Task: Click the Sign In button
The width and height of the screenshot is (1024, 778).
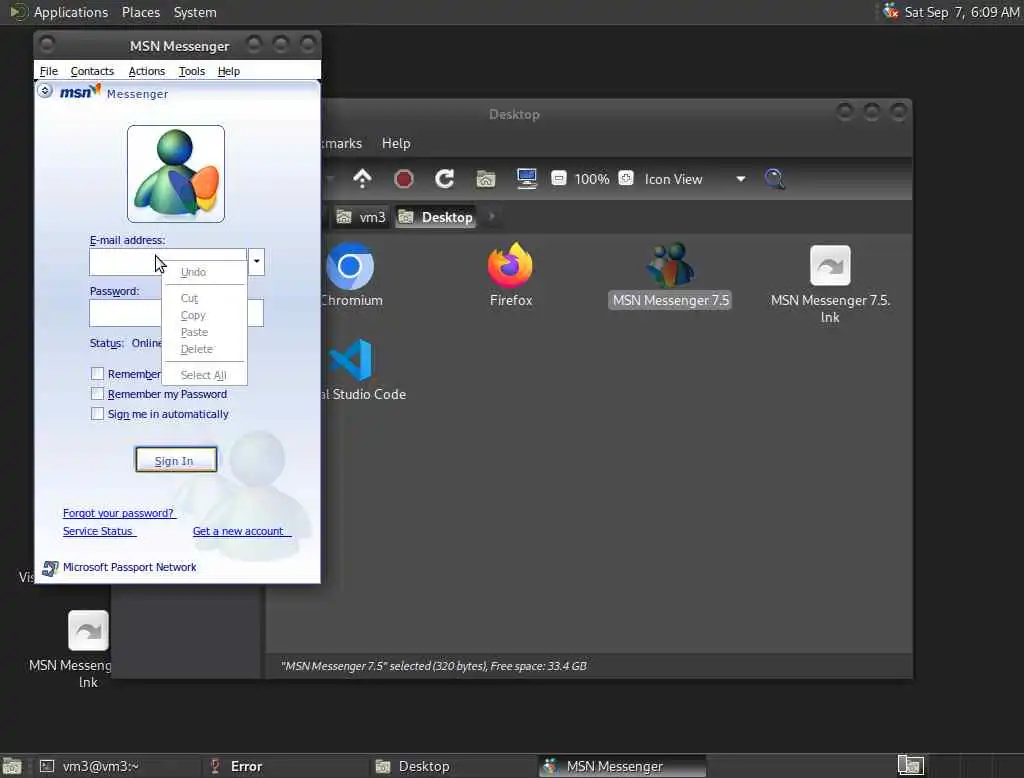Action: click(176, 460)
